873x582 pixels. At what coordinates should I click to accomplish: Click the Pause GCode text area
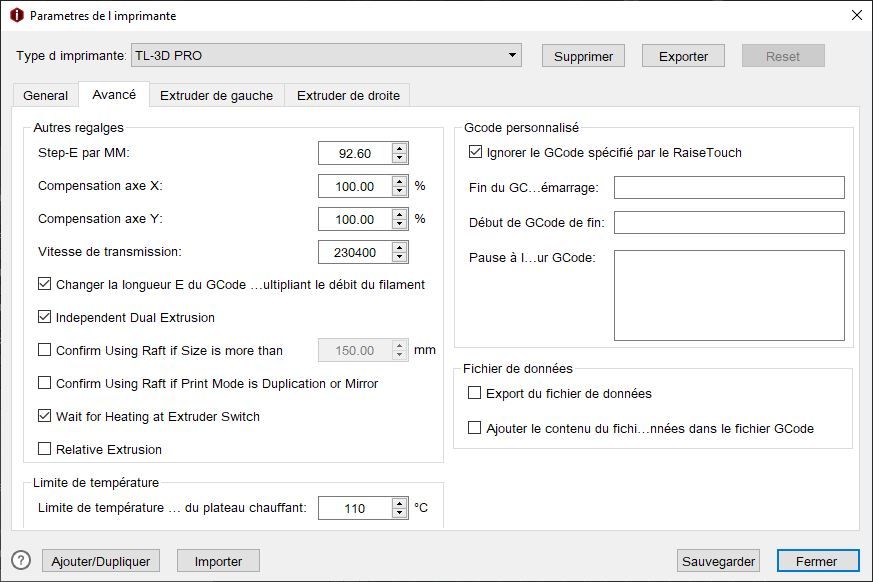729,295
